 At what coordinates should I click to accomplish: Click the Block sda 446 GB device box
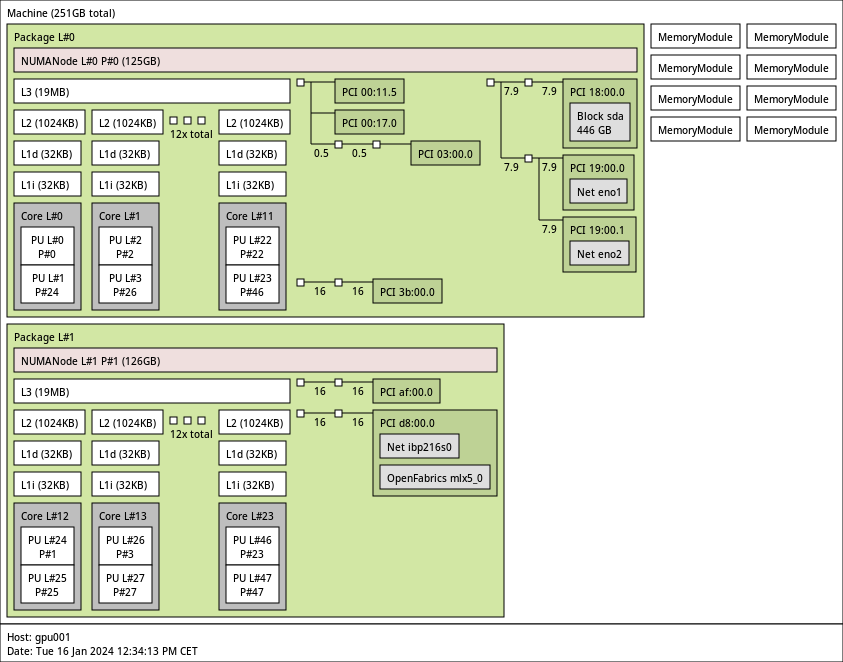pos(599,123)
